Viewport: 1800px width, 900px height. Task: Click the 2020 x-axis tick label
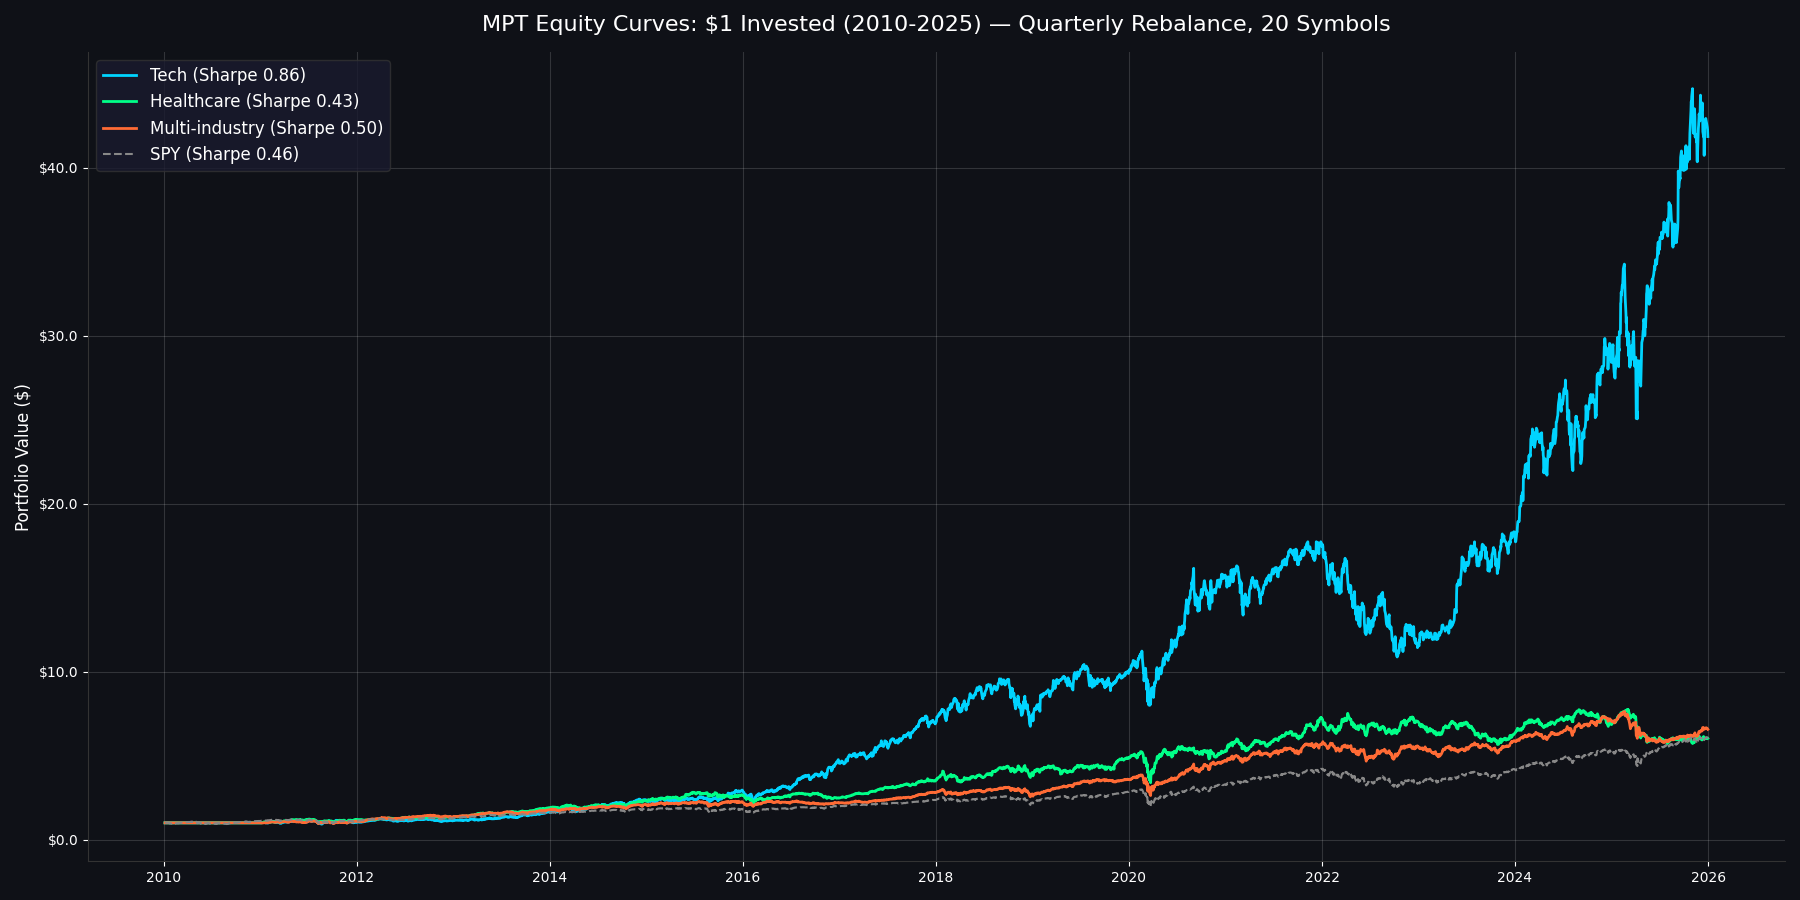point(1129,878)
